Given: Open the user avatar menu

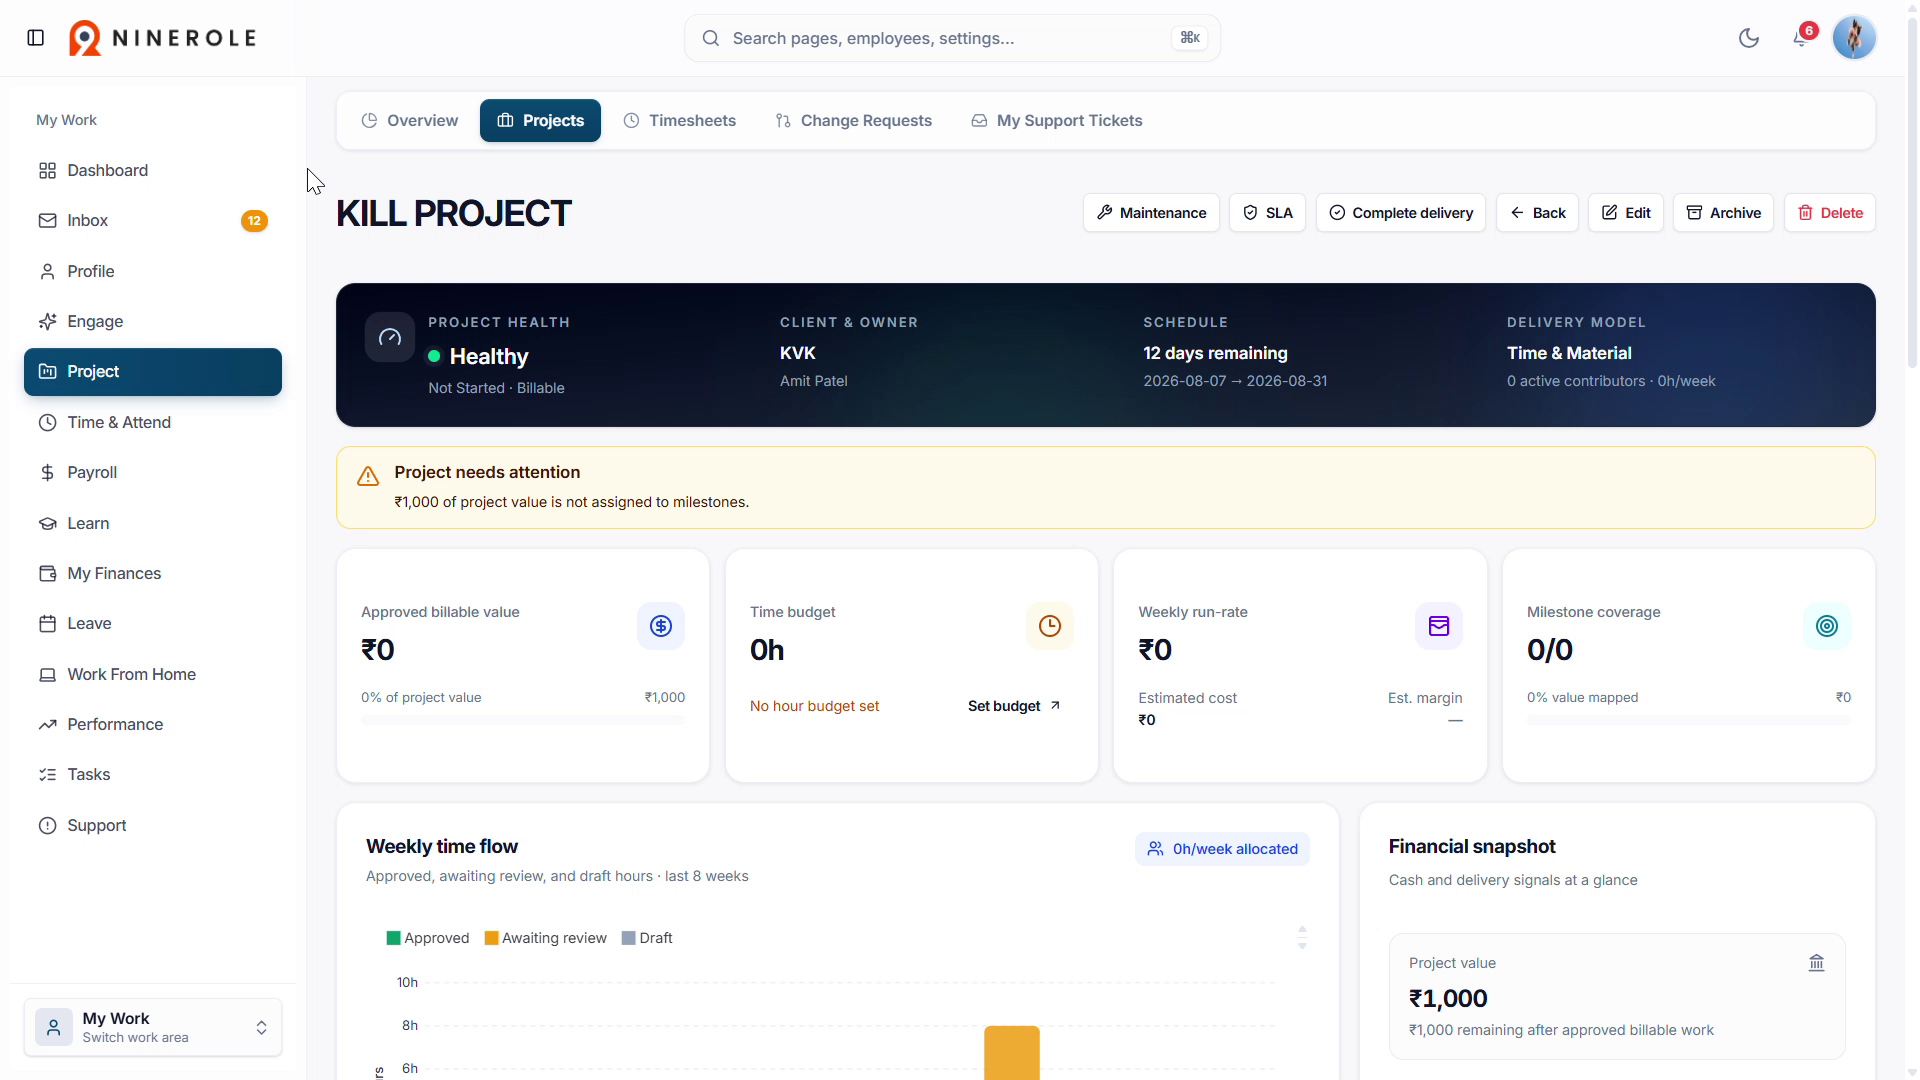Looking at the screenshot, I should 1854,38.
